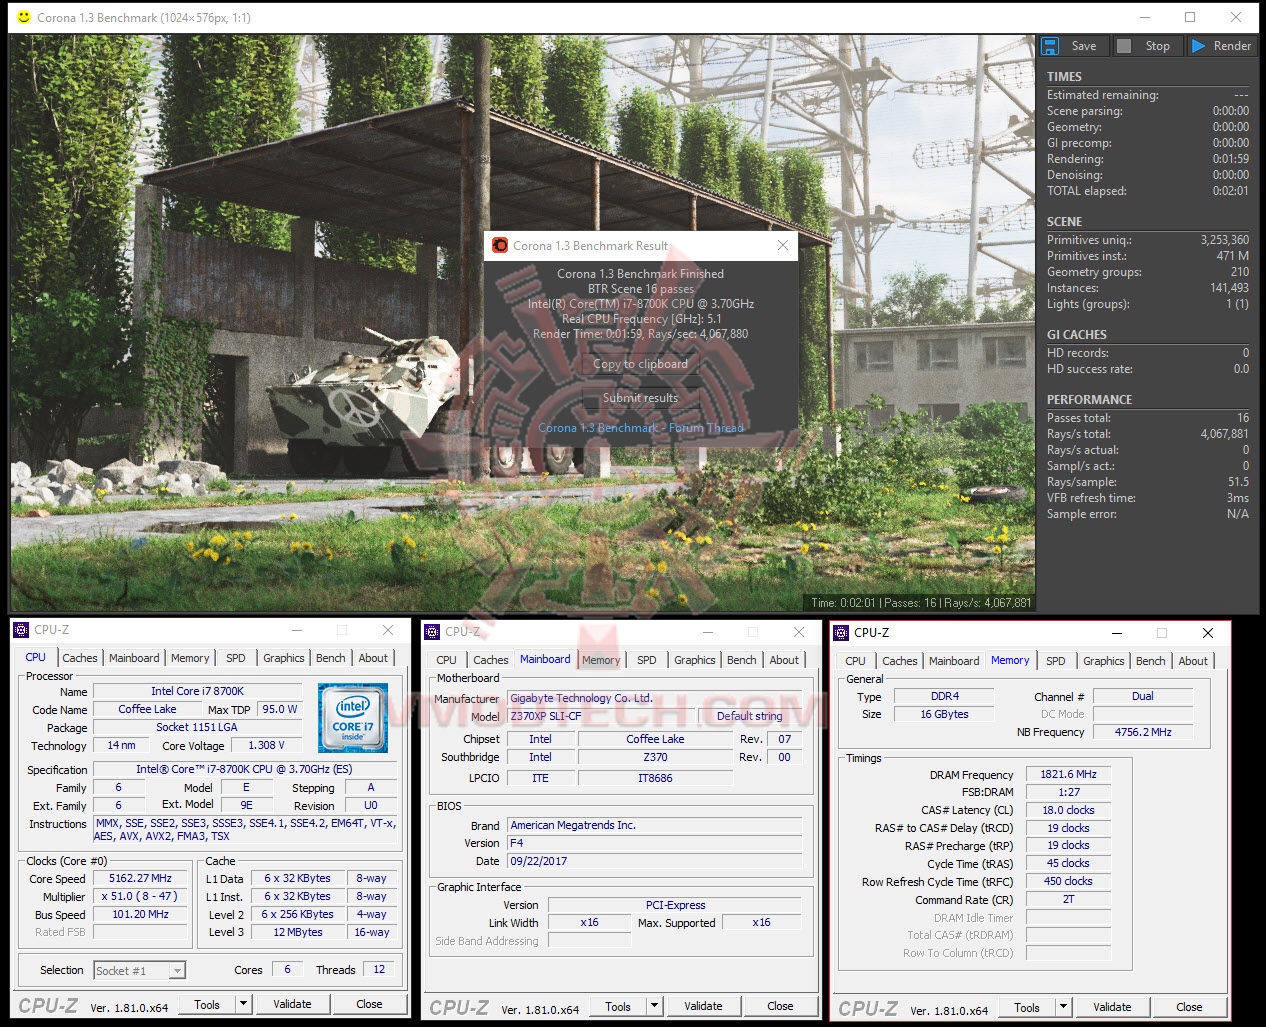Click the CPU-Z icon in Memory window title

[x=841, y=633]
